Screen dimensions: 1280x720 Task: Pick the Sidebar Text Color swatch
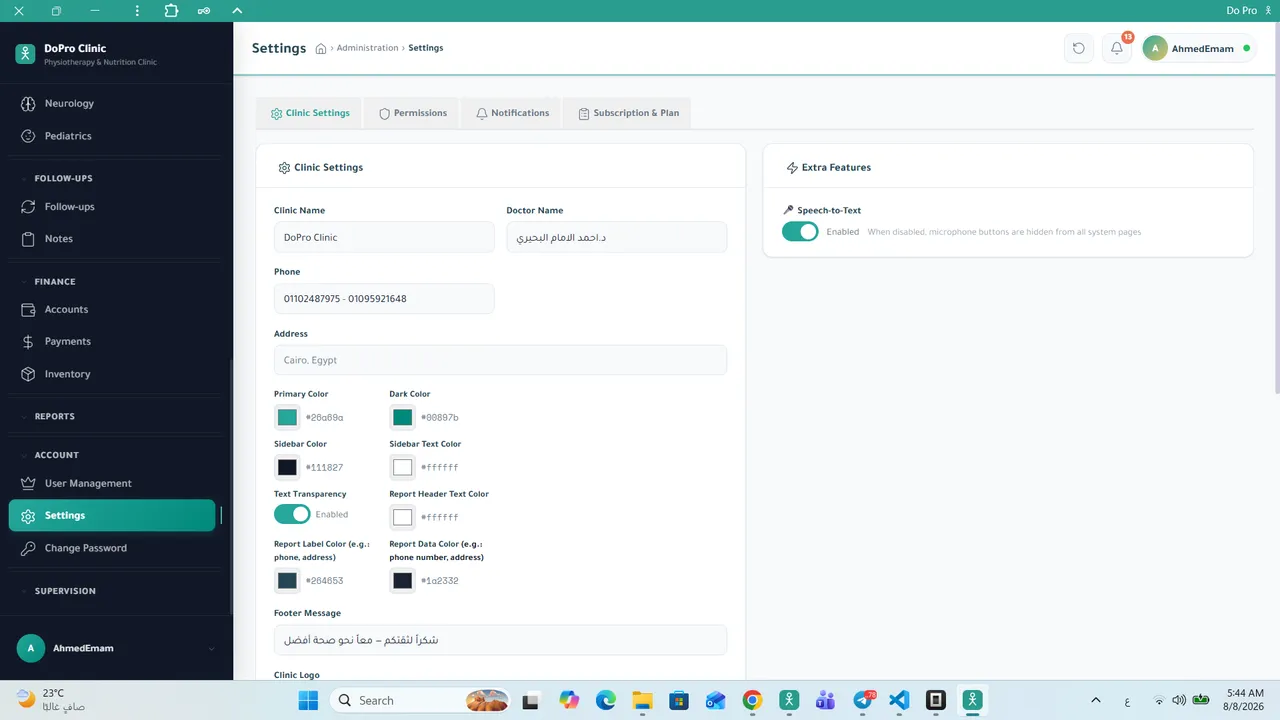click(x=402, y=467)
